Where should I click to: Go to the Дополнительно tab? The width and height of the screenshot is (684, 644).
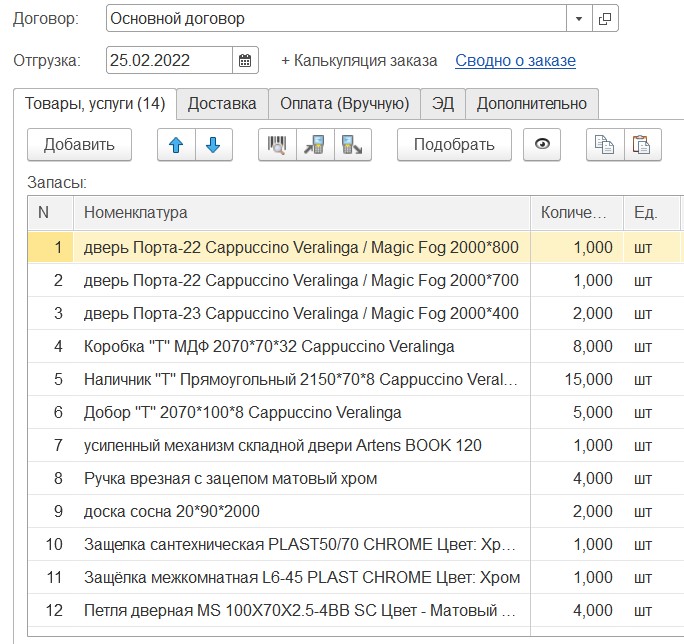click(531, 104)
